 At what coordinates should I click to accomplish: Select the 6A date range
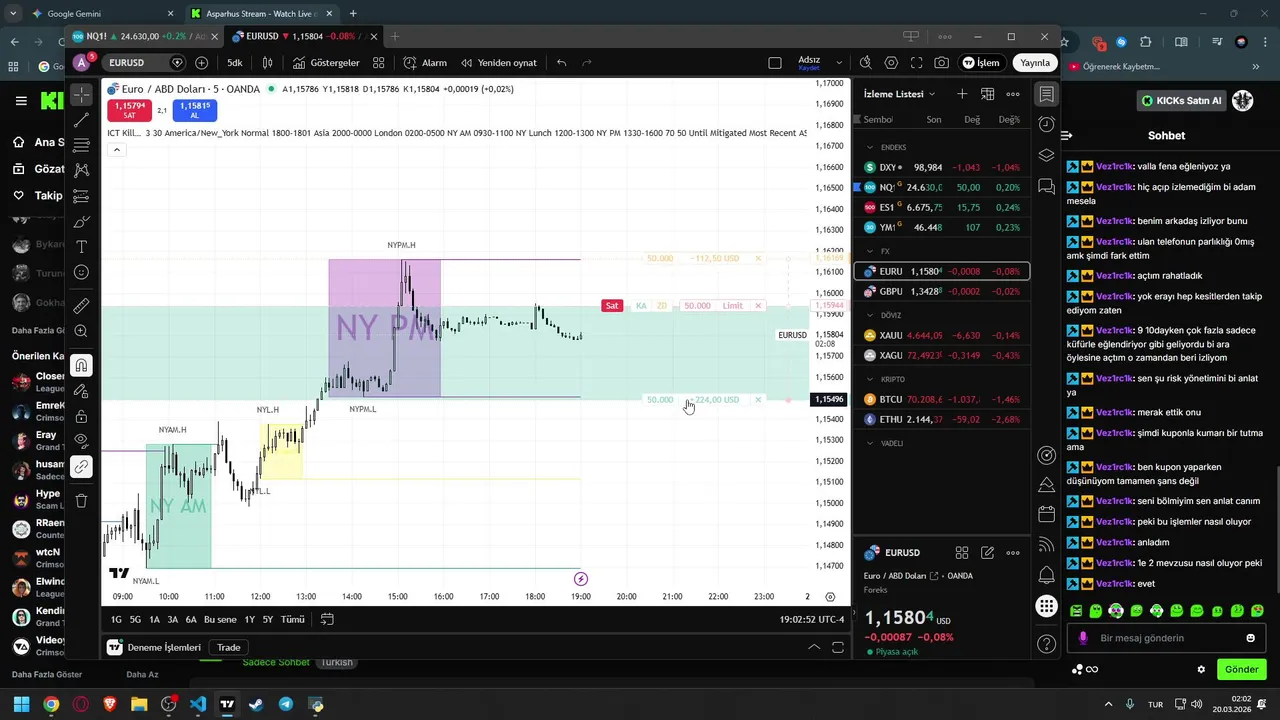click(190, 619)
